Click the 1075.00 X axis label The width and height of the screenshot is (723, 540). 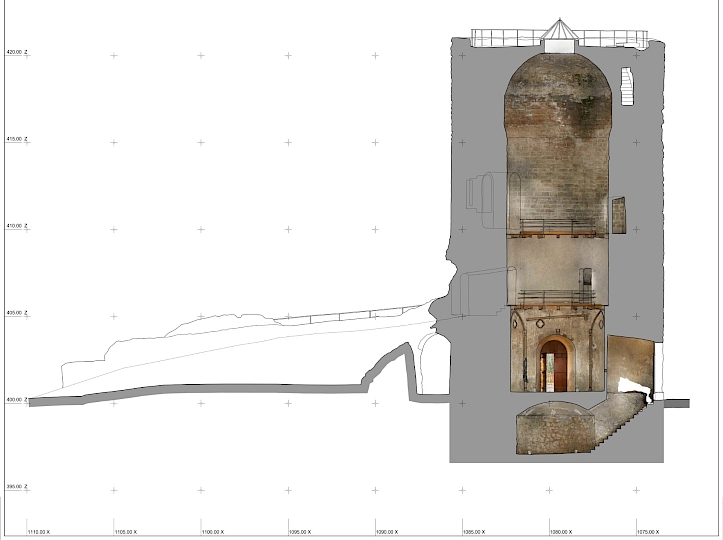pos(648,532)
